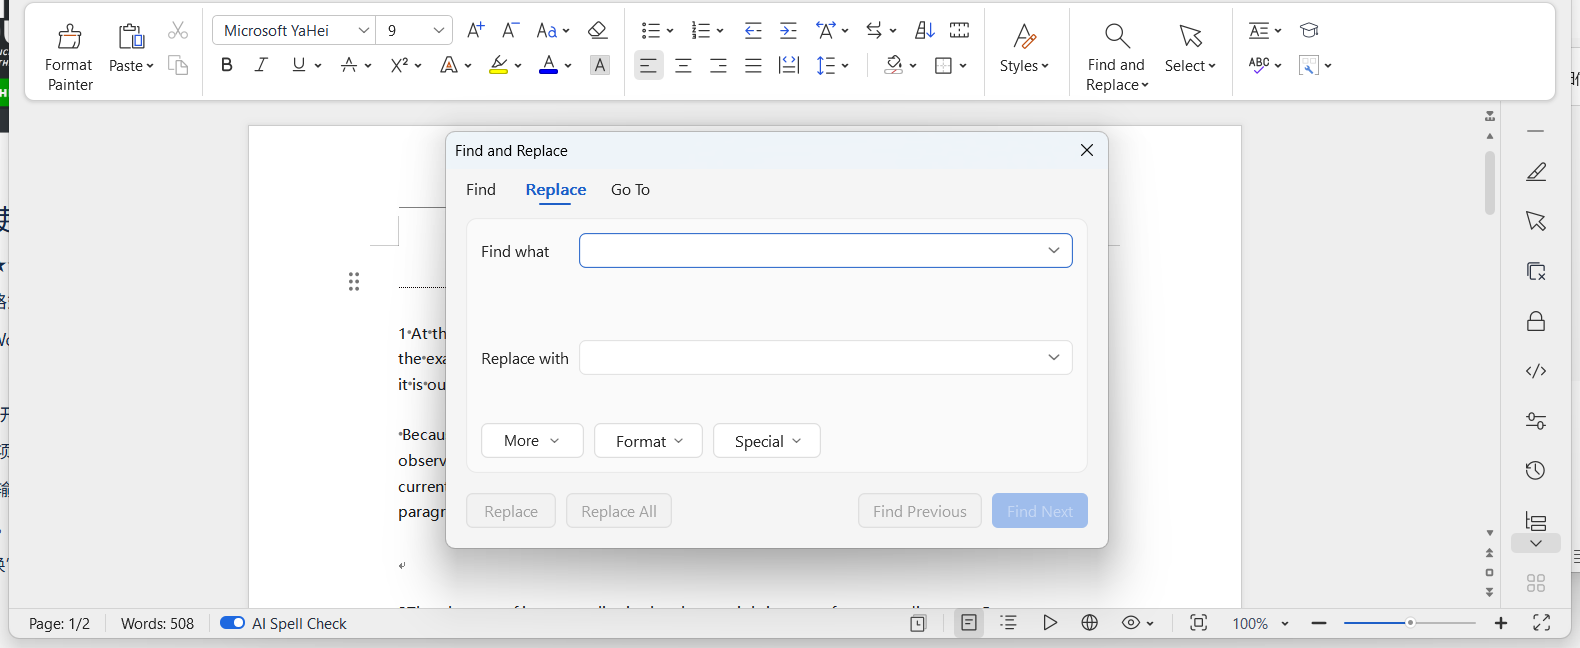Toggle the AI Spell Check switch

tap(232, 623)
